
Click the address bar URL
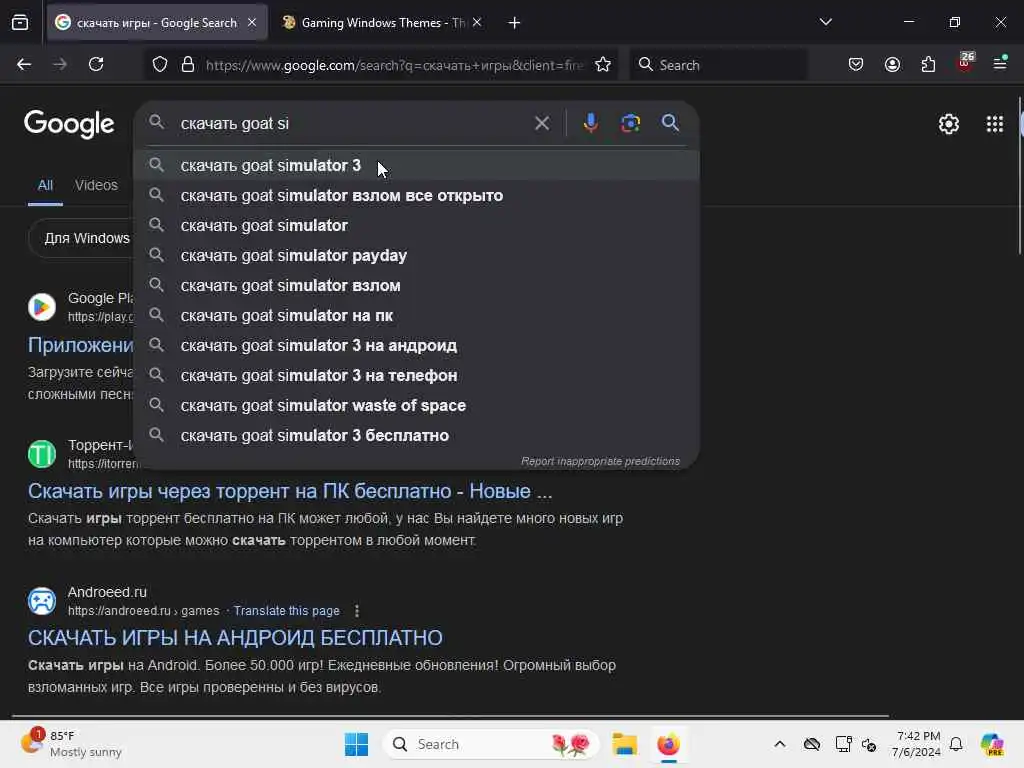coord(394,65)
